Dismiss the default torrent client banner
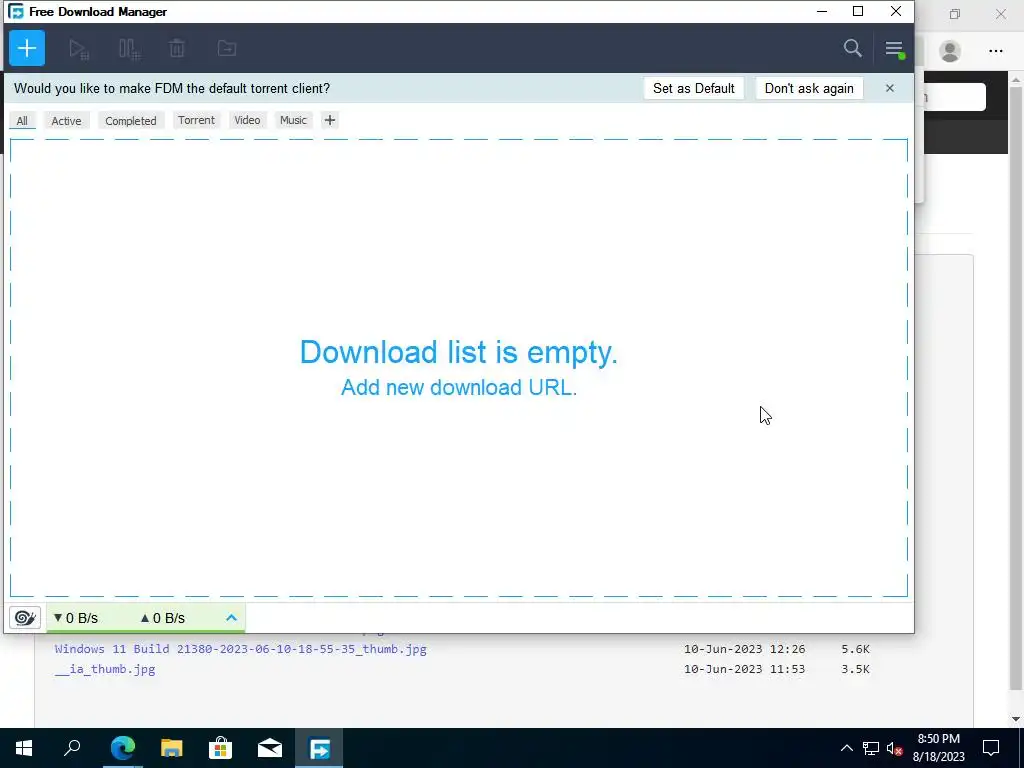Image resolution: width=1024 pixels, height=768 pixels. point(889,88)
